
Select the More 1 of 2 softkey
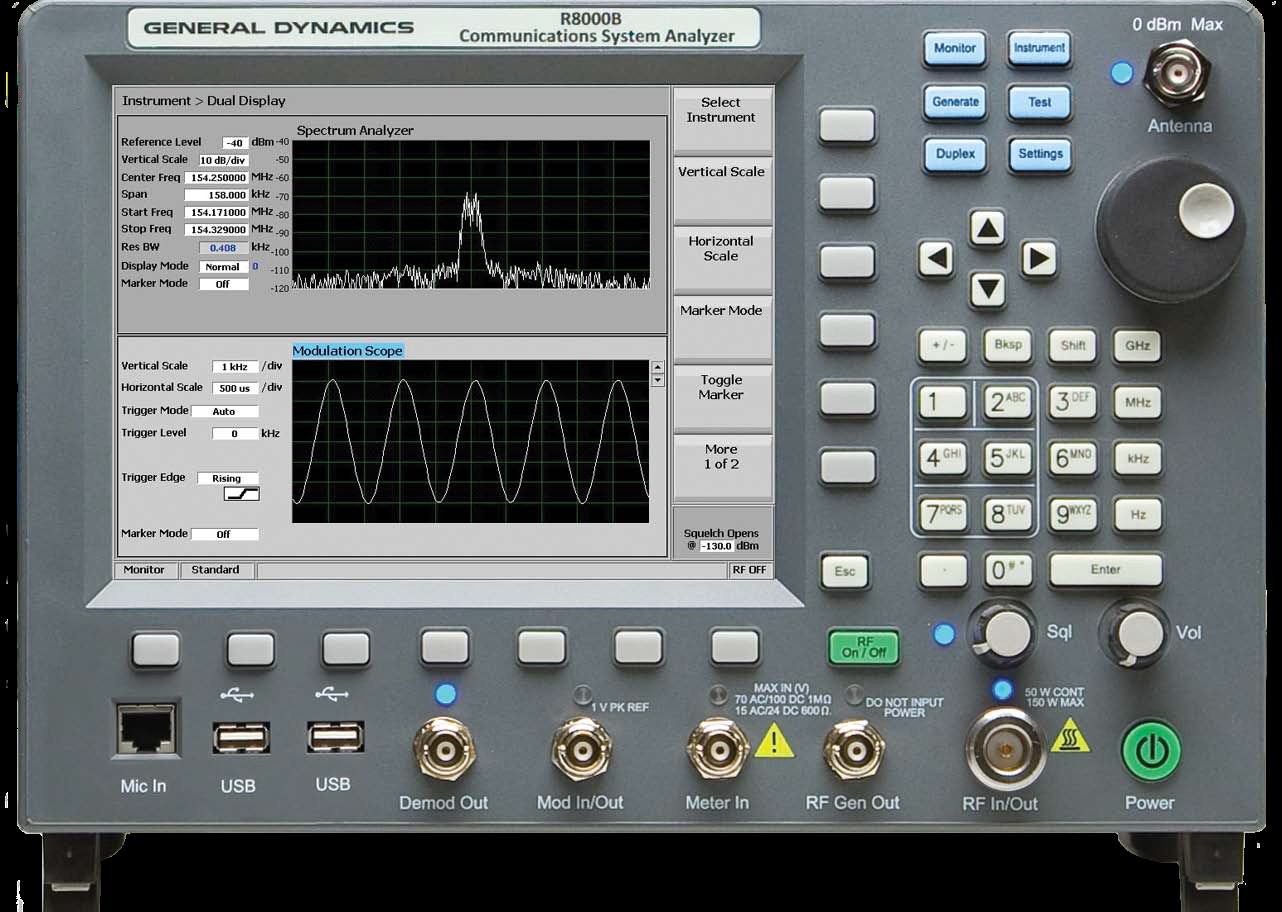click(722, 467)
